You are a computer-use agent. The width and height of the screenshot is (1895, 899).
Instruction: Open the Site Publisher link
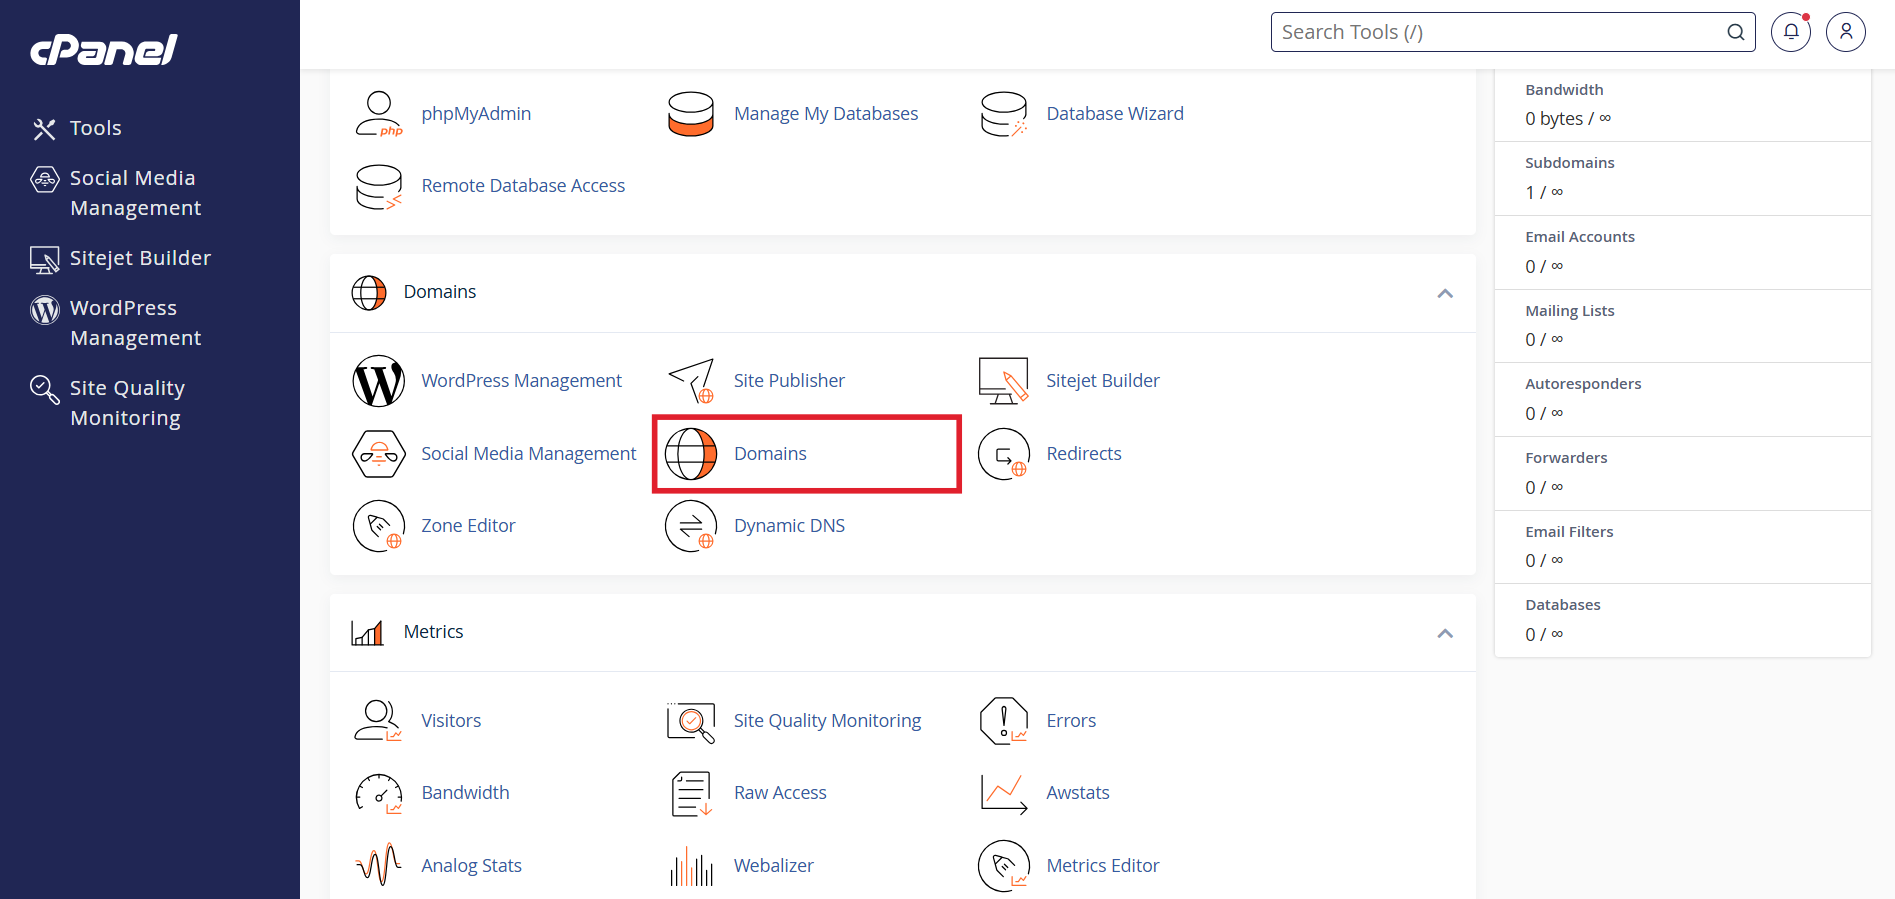click(789, 381)
